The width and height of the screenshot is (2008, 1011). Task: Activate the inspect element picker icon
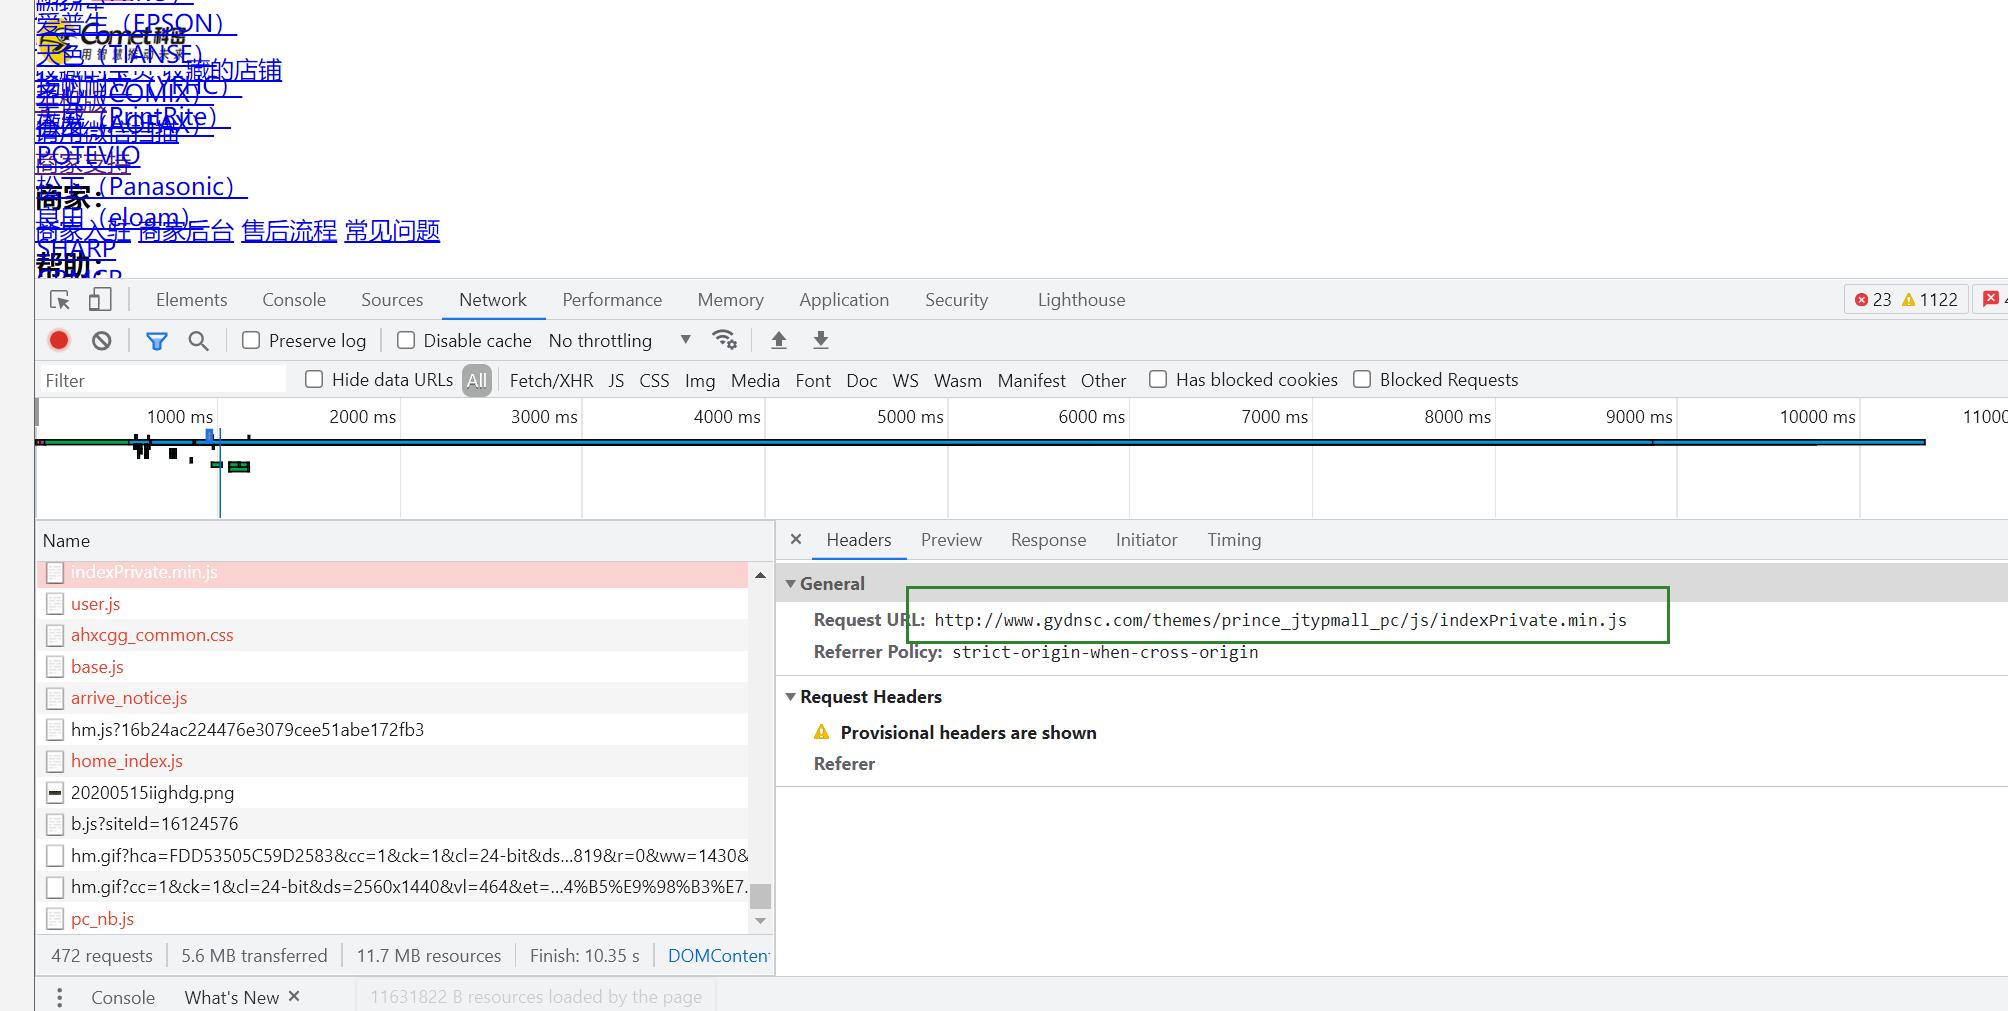[x=60, y=300]
